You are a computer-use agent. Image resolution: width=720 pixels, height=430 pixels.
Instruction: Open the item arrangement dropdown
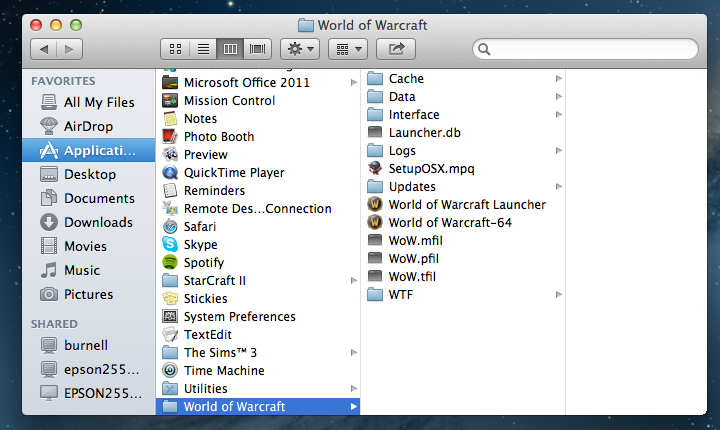coord(350,48)
